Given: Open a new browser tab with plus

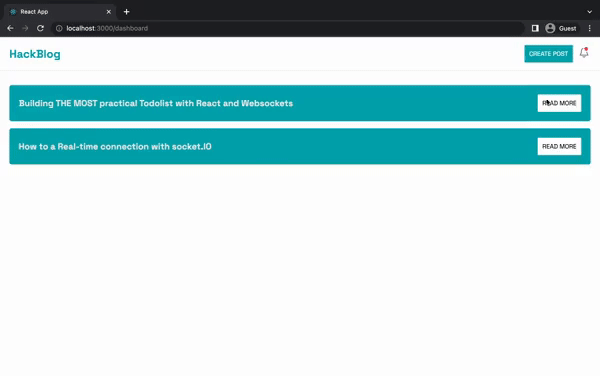Looking at the screenshot, I should [x=127, y=12].
